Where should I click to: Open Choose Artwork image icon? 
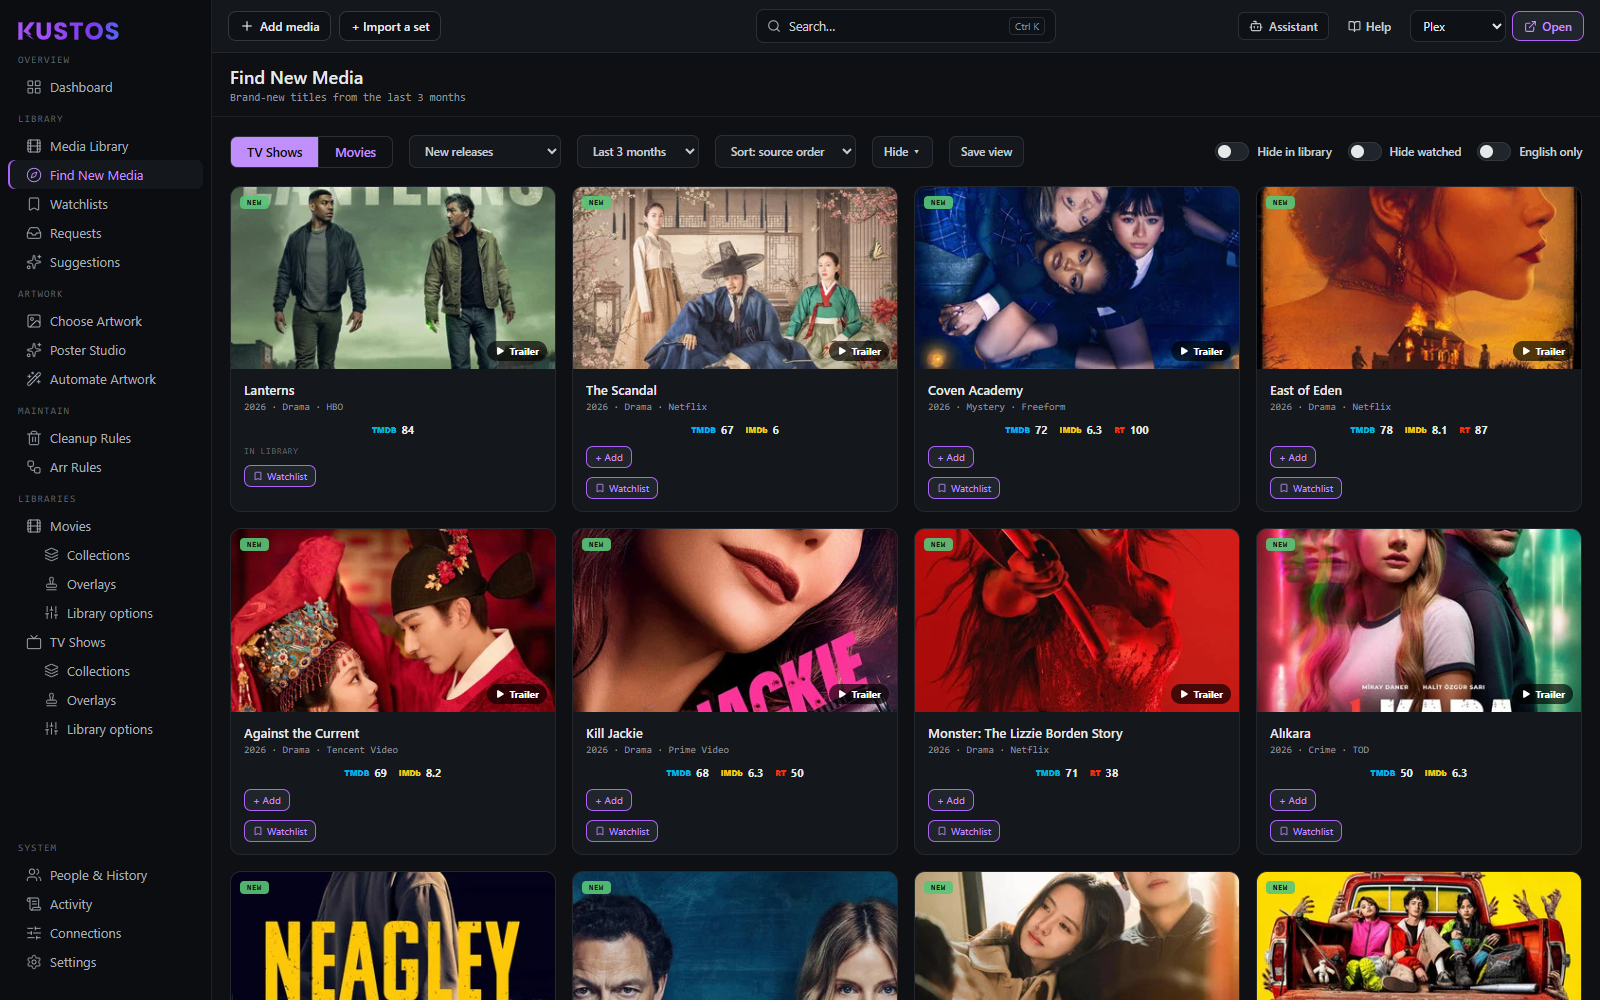pos(34,321)
